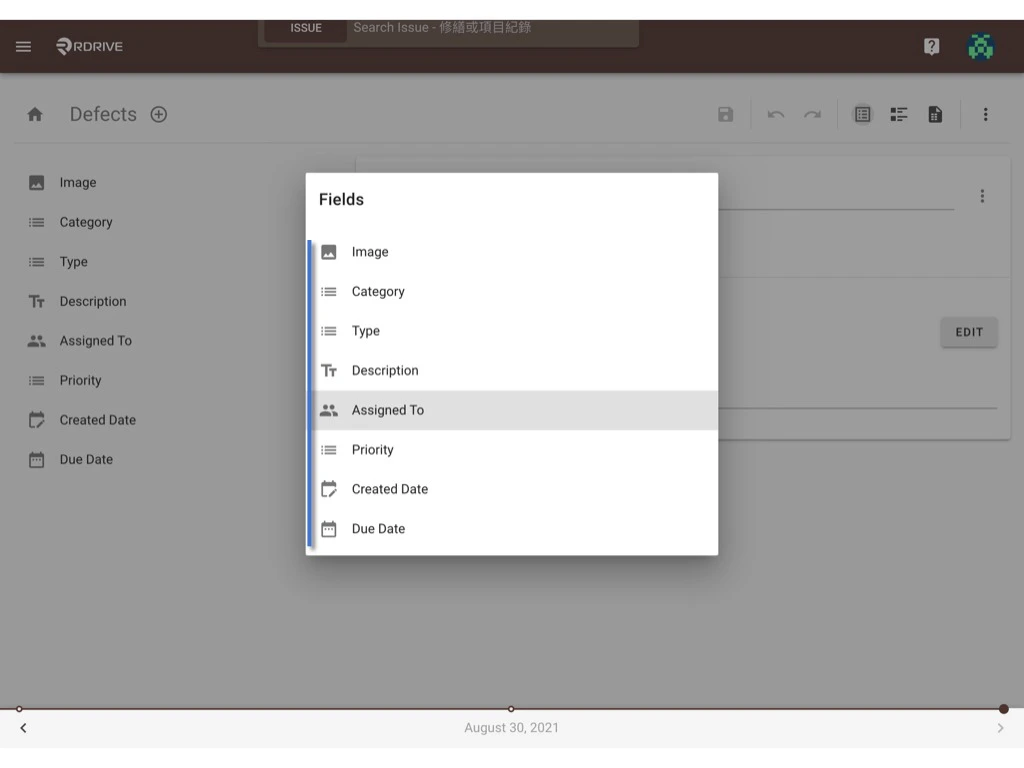The width and height of the screenshot is (1024, 768).
Task: Open the card options three-dot menu
Action: point(982,196)
